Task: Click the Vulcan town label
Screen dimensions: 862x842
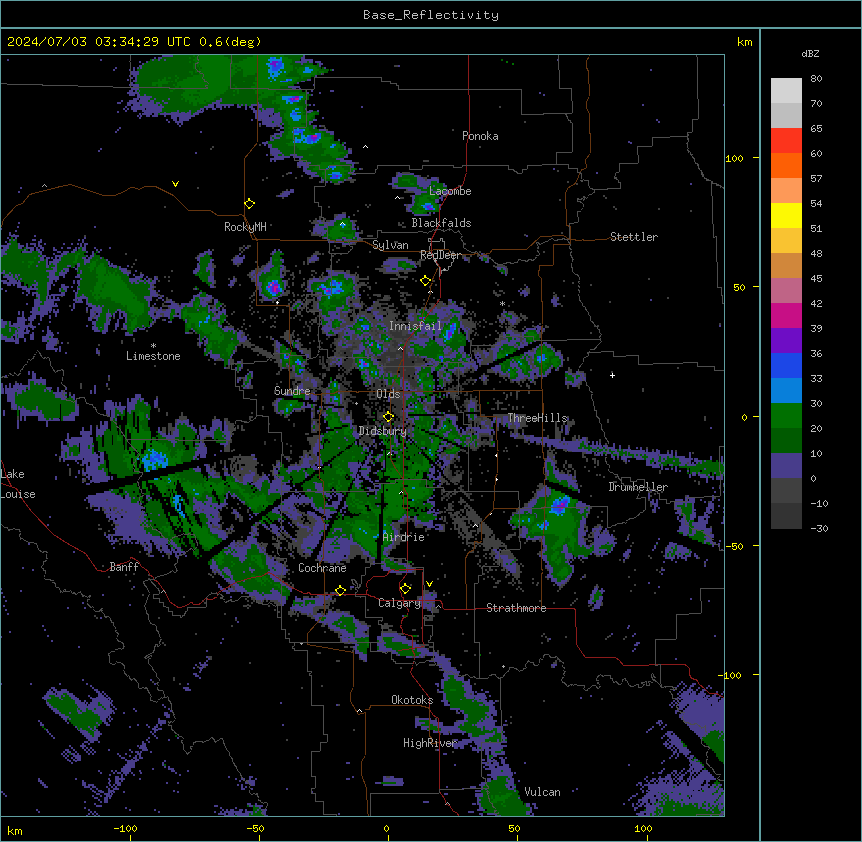Action: (x=543, y=792)
